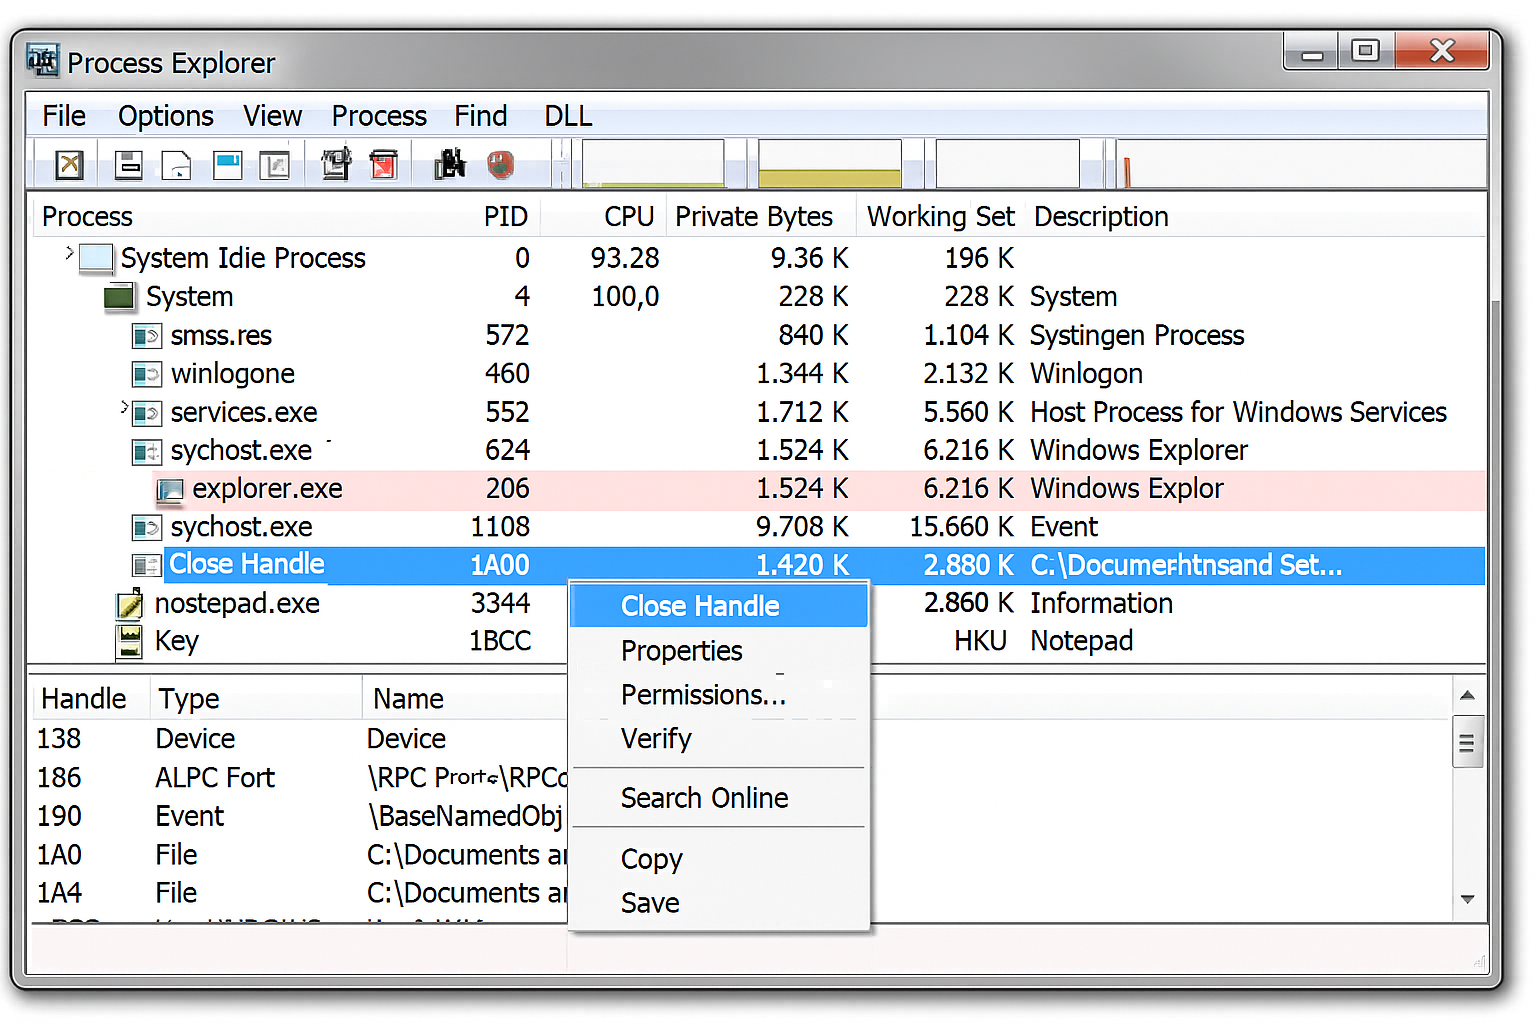Open the View menu
Screen dimensions: 1536x1024
coord(273,116)
